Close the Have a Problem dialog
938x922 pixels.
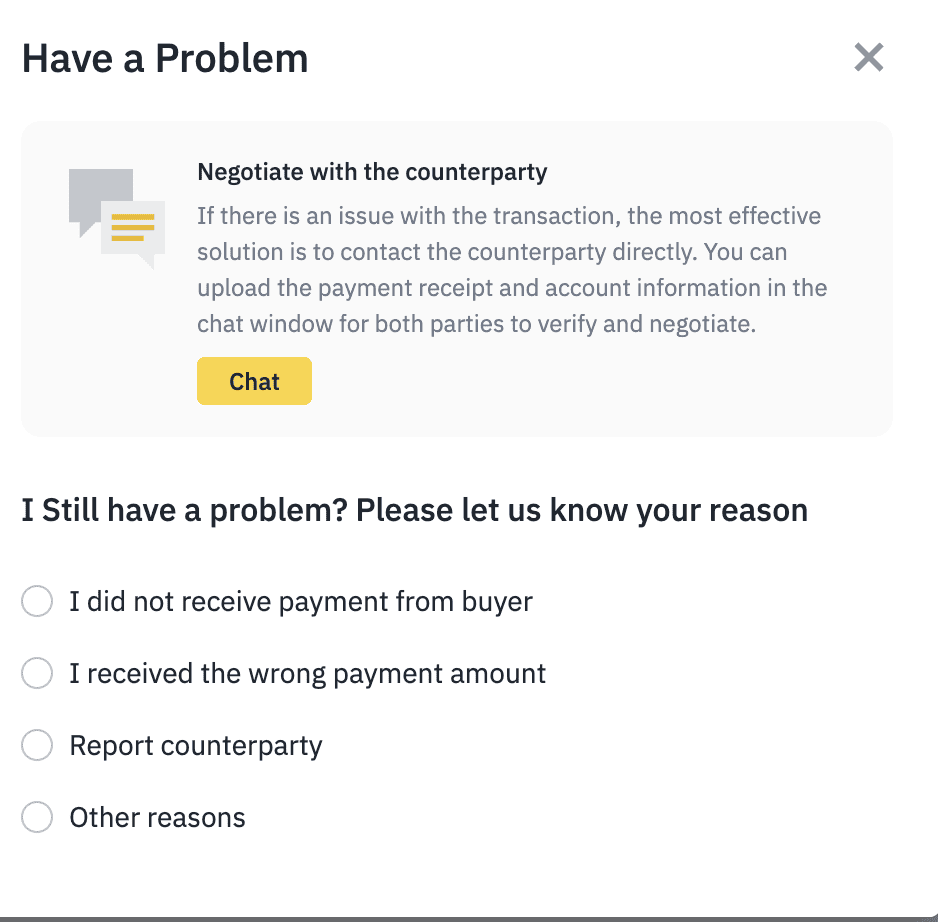(868, 58)
